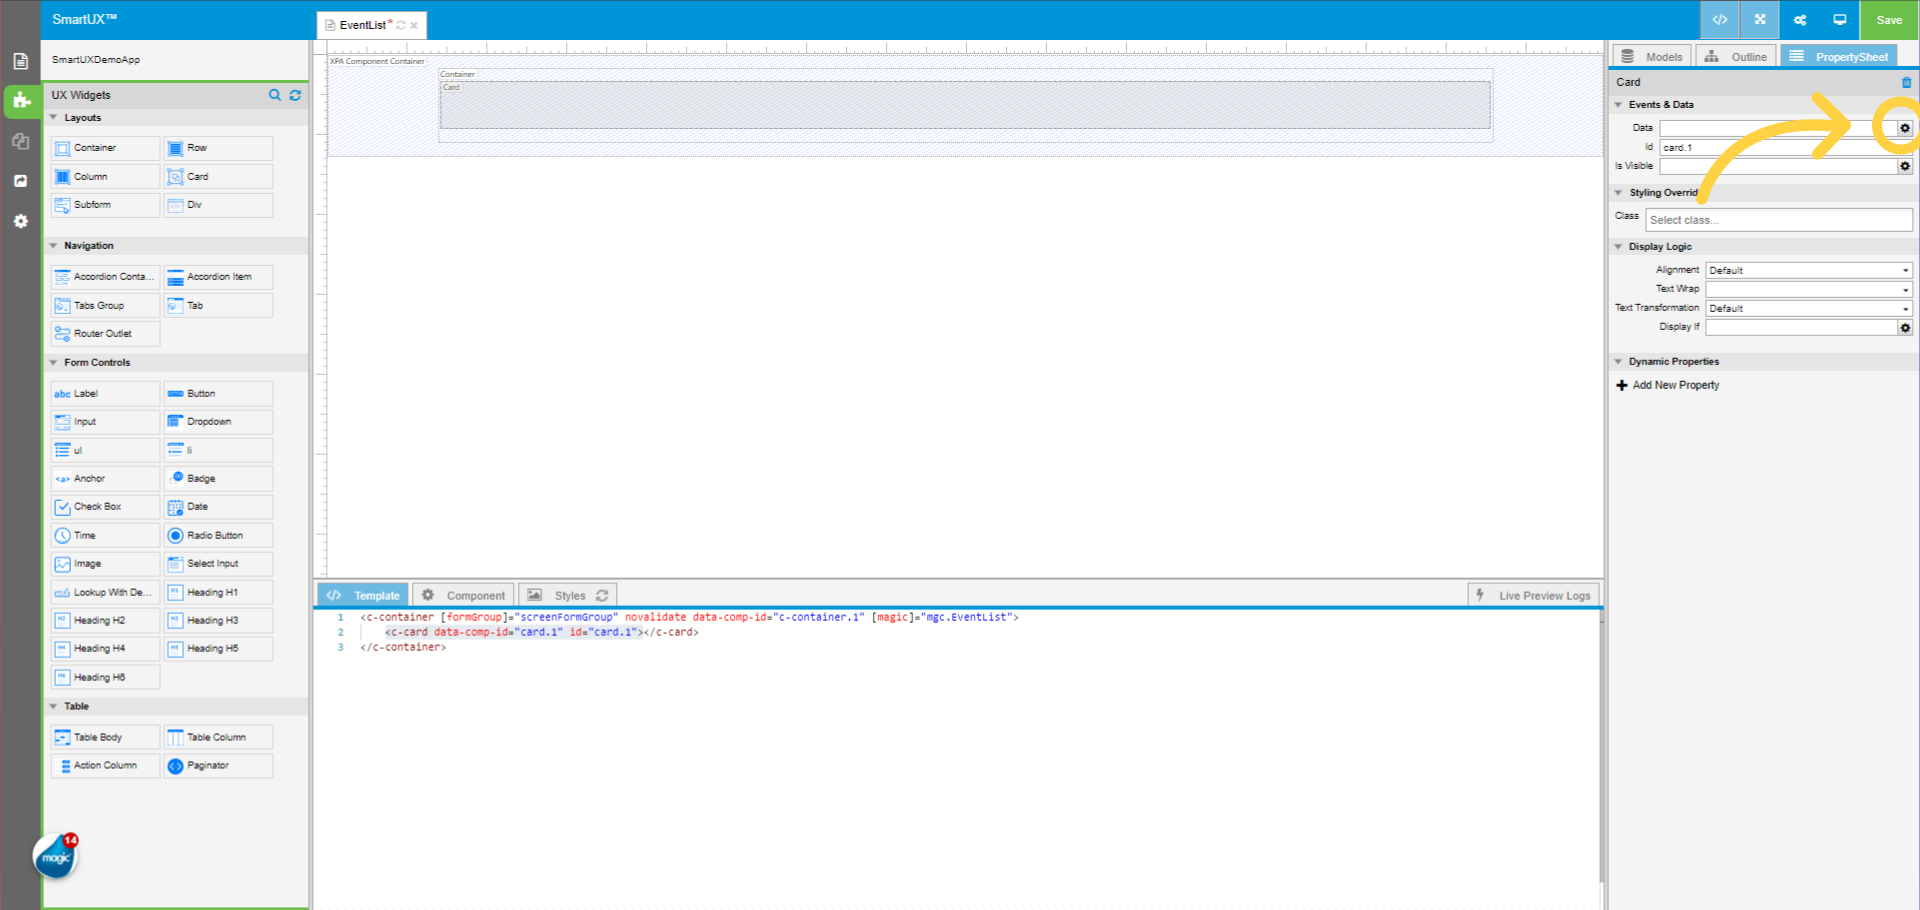This screenshot has height=910, width=1920.
Task: Click the gears icon in top toolbar
Action: coord(1800,20)
